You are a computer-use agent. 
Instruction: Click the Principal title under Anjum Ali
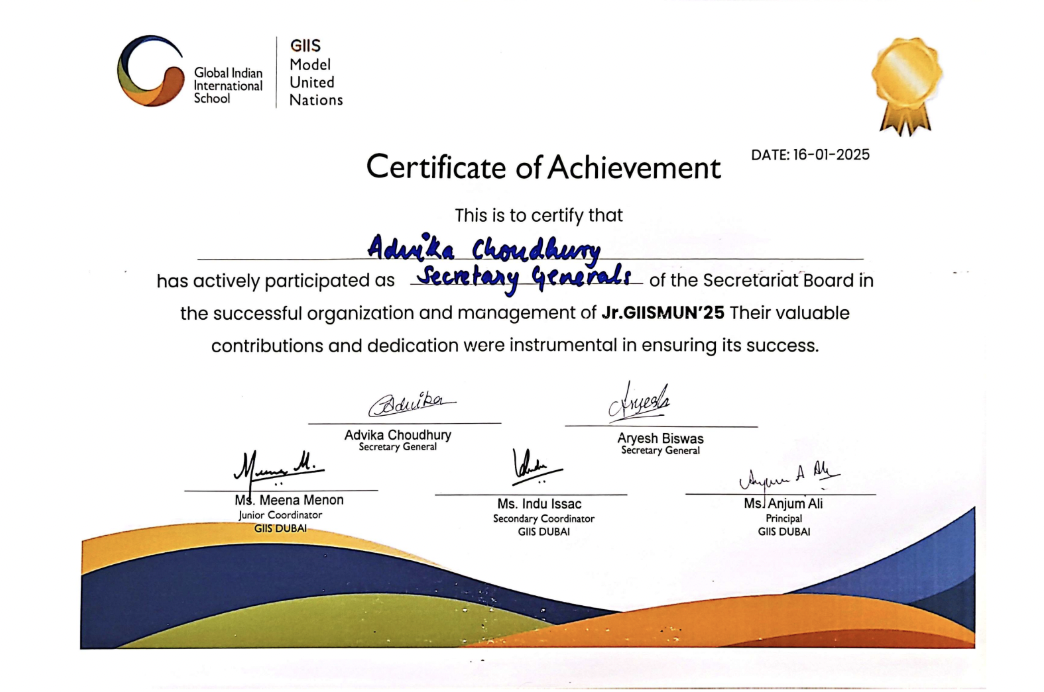(x=784, y=519)
